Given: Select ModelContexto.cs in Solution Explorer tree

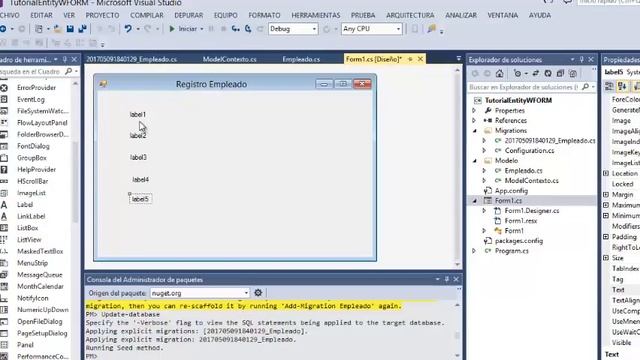Looking at the screenshot, I should (531, 180).
